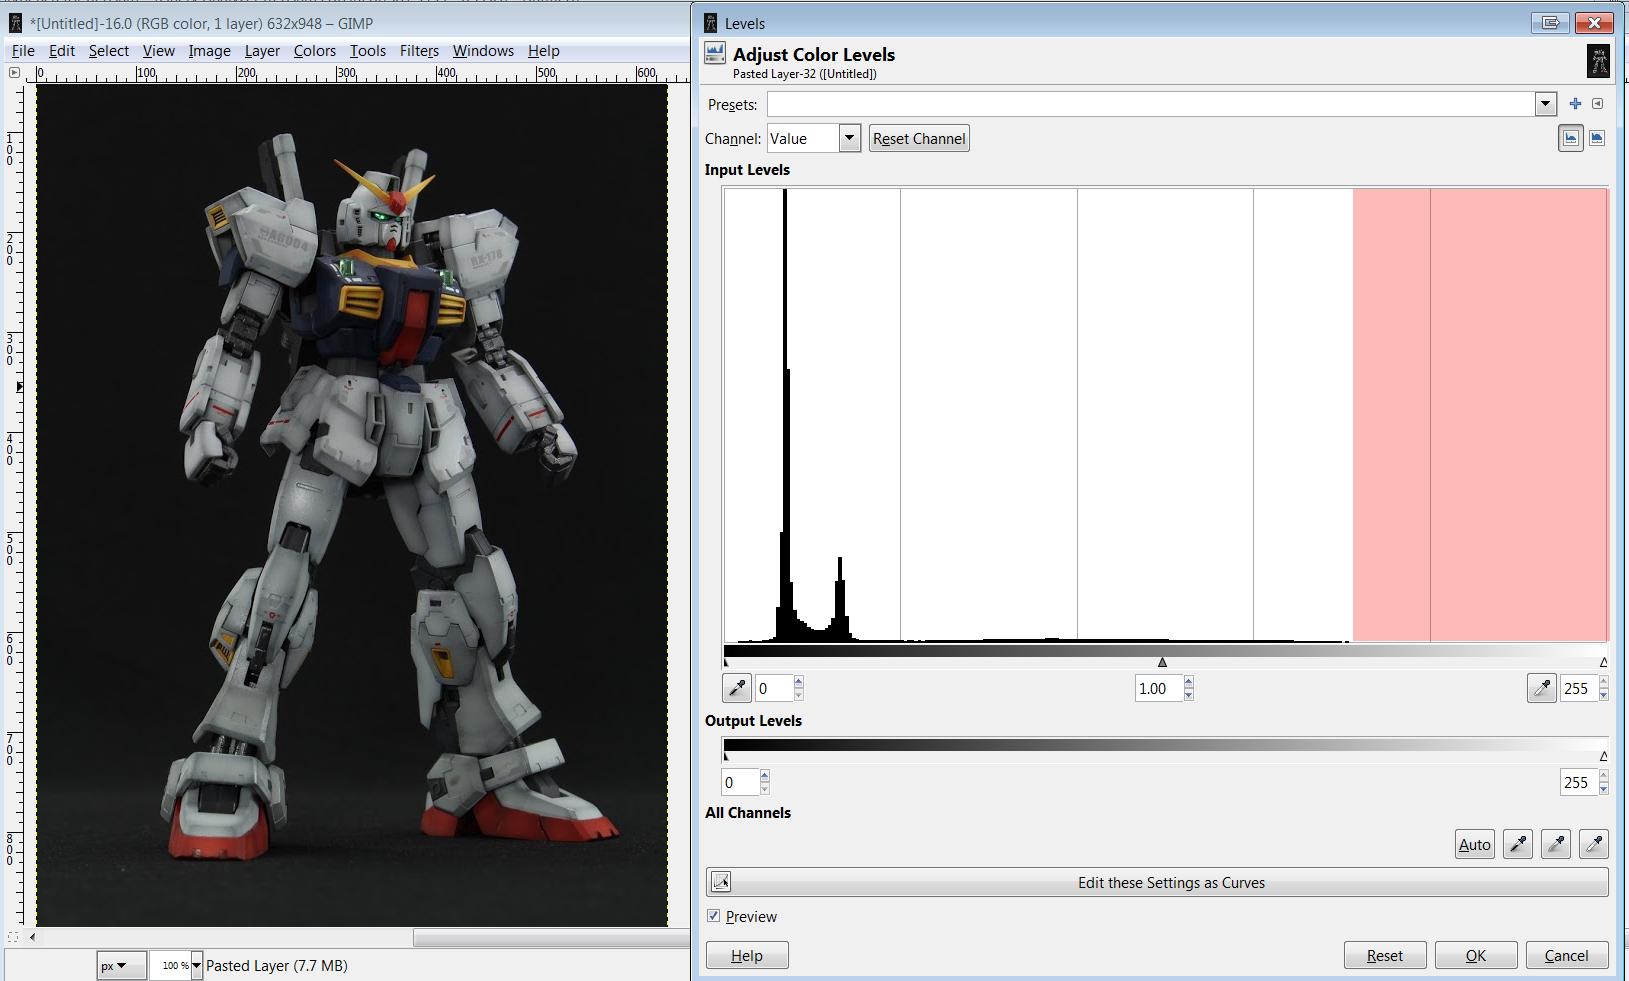Click the Levels dialog header icon

[715, 54]
